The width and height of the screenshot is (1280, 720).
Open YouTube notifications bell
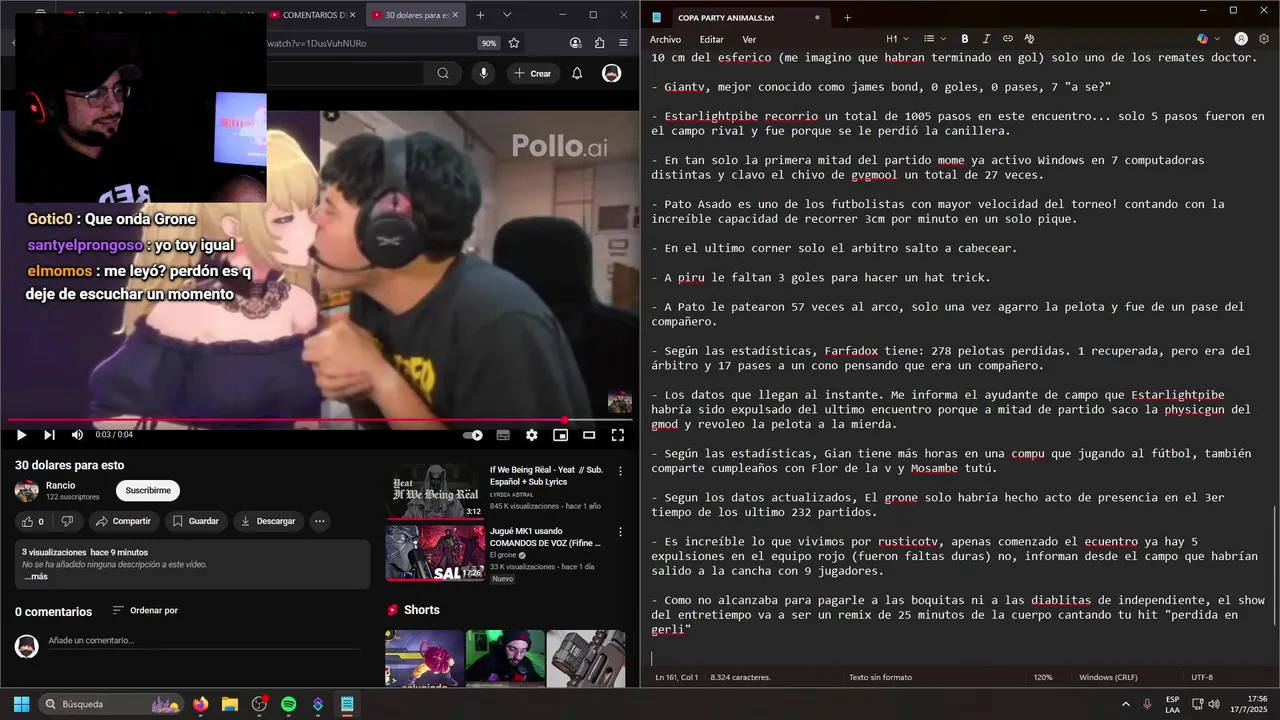577,73
